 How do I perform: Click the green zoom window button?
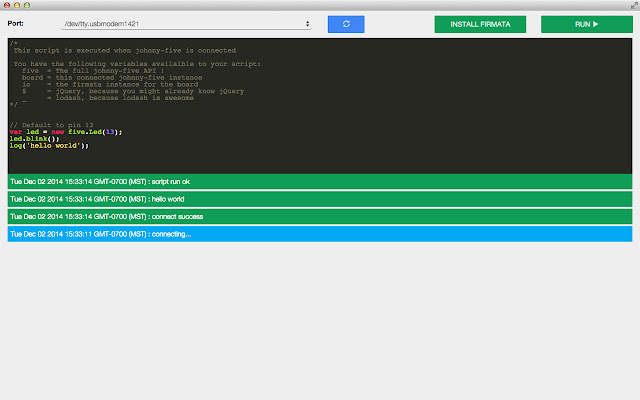[x=27, y=5]
